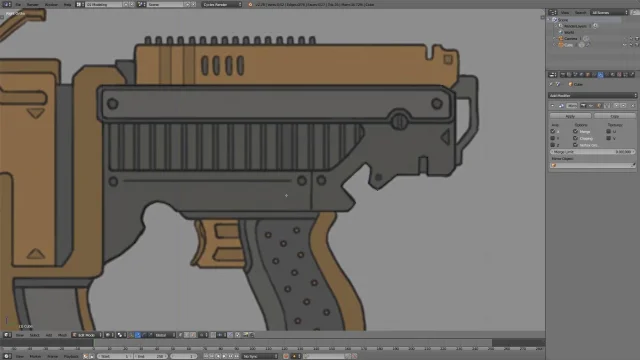640x360 pixels.
Task: Click the Mirror modifier name field
Action: (x=572, y=106)
